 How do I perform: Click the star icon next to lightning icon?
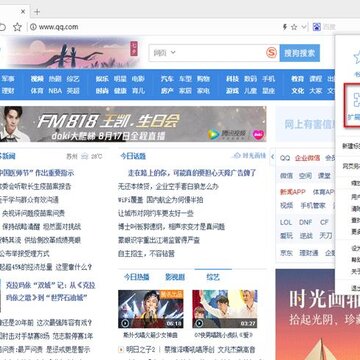point(294,27)
